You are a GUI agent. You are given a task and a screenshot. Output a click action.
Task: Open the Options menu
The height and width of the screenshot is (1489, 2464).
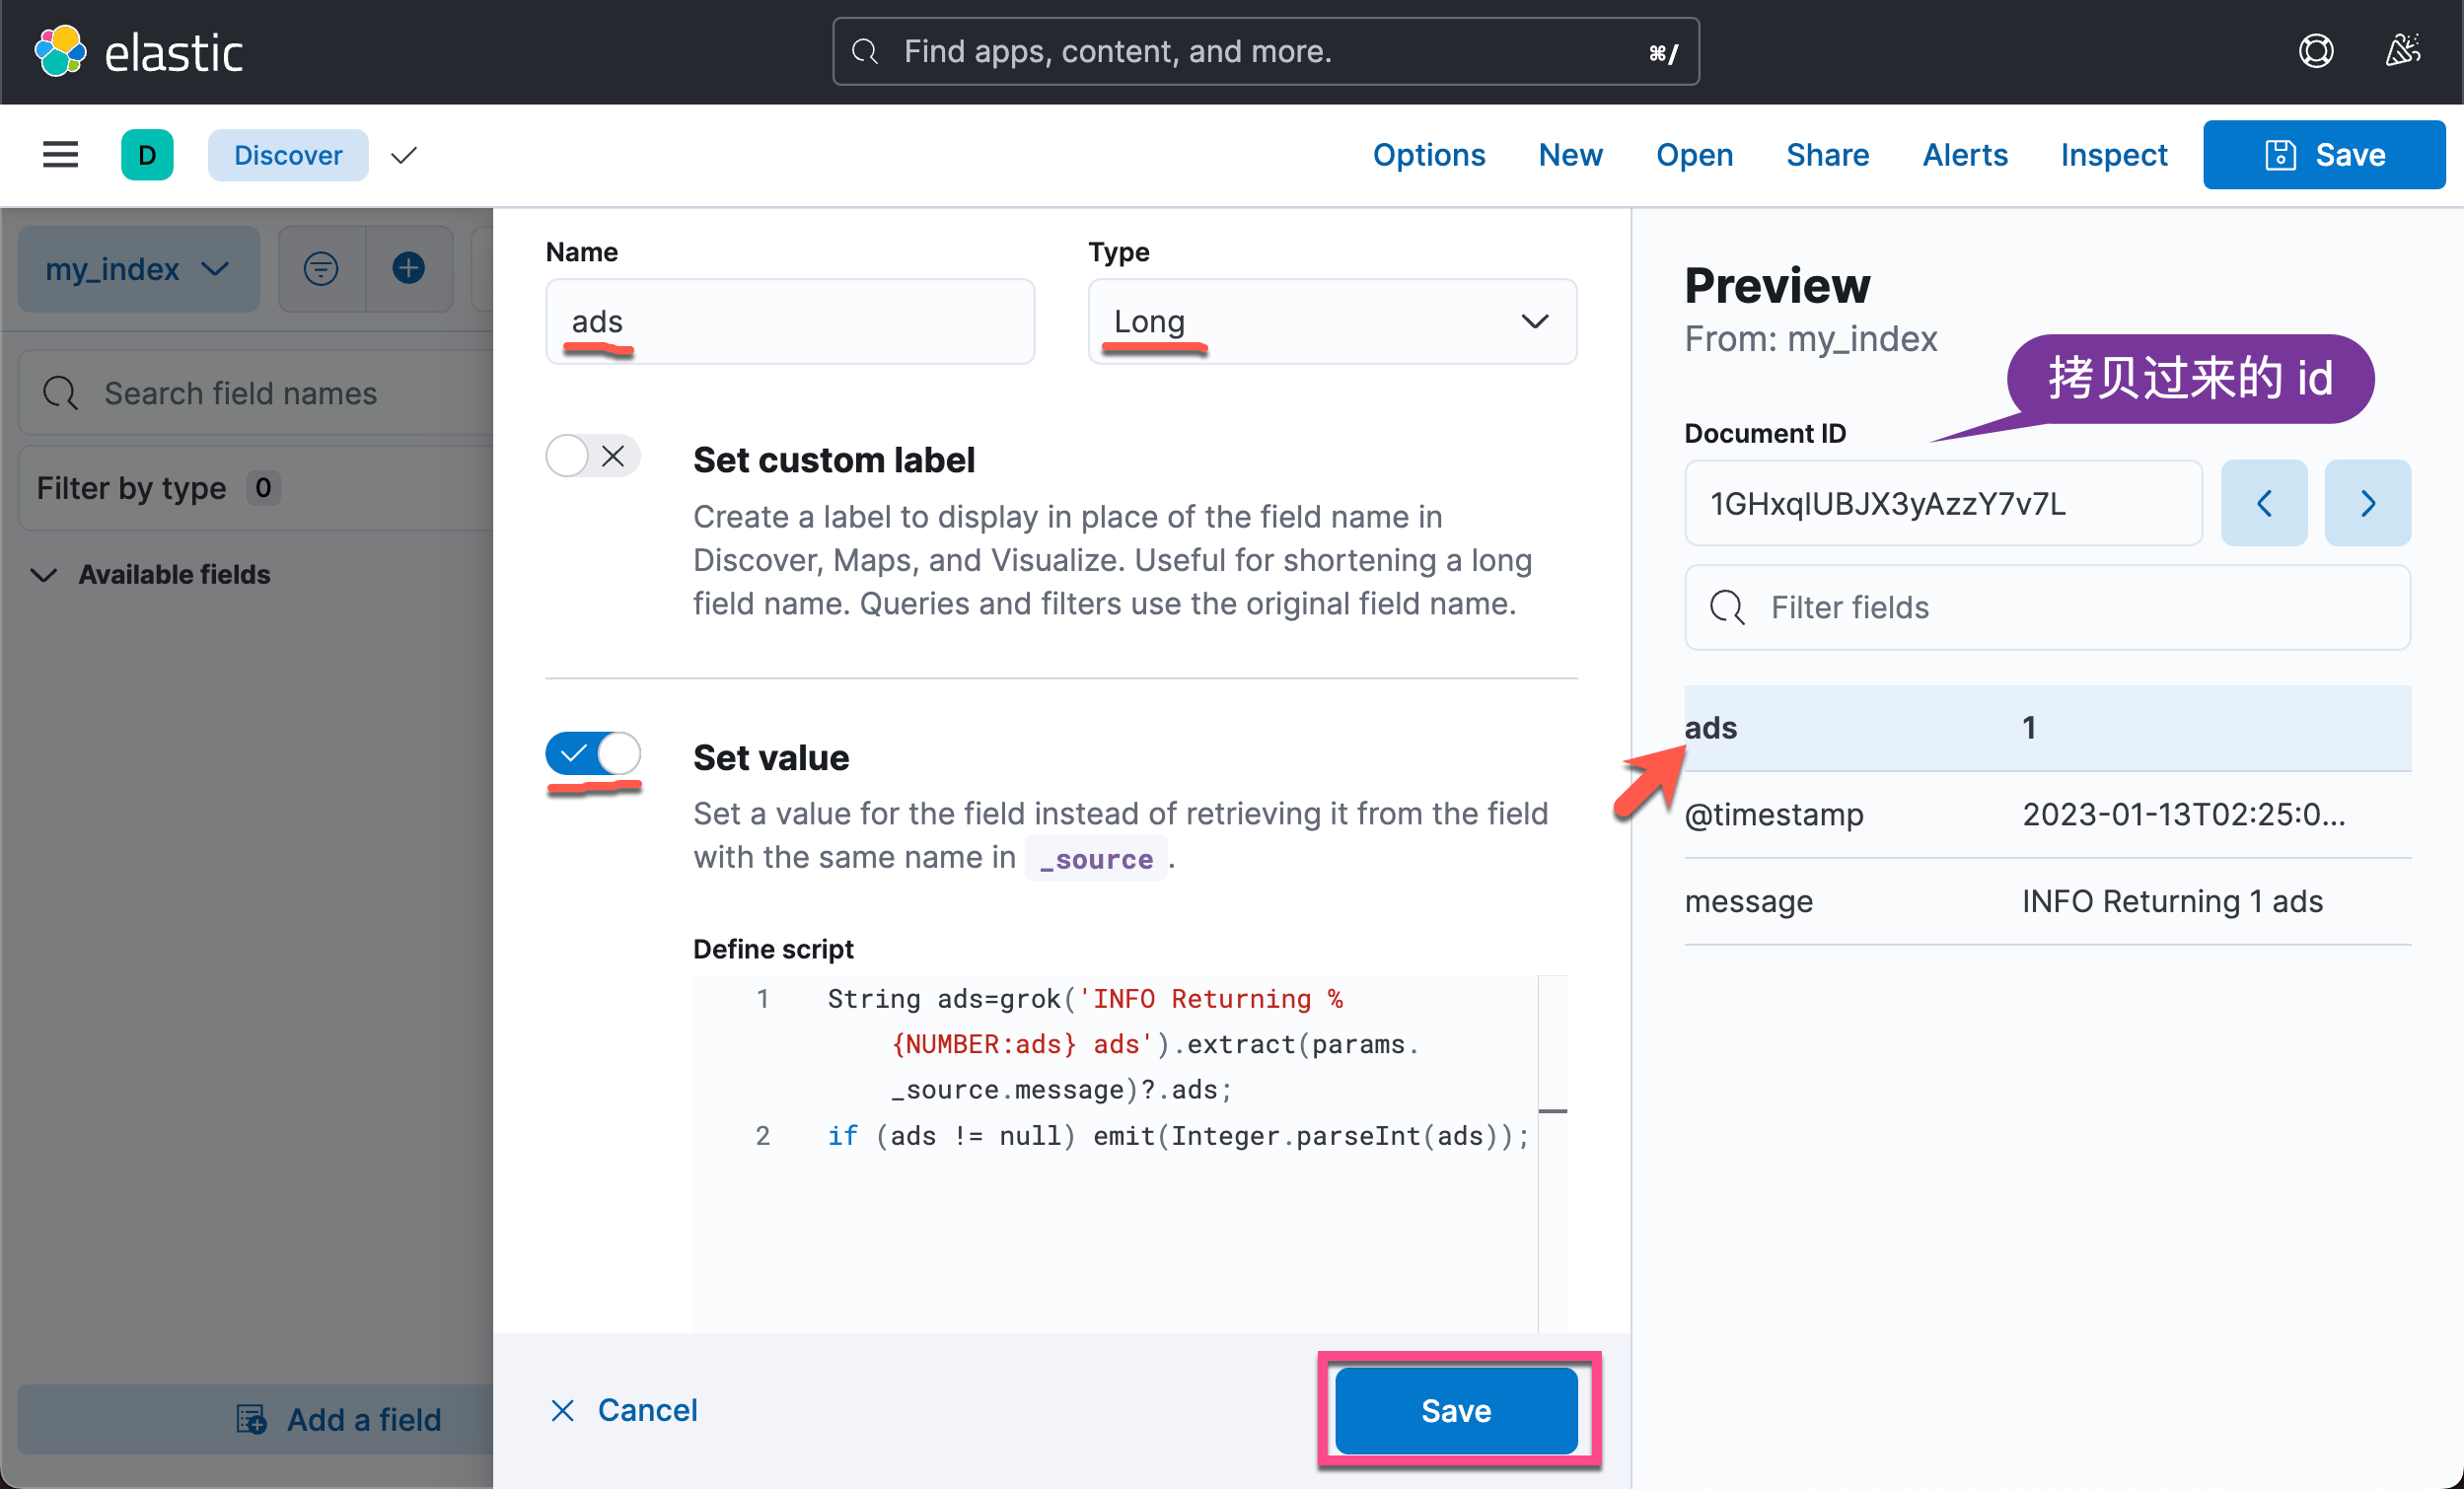point(1429,154)
